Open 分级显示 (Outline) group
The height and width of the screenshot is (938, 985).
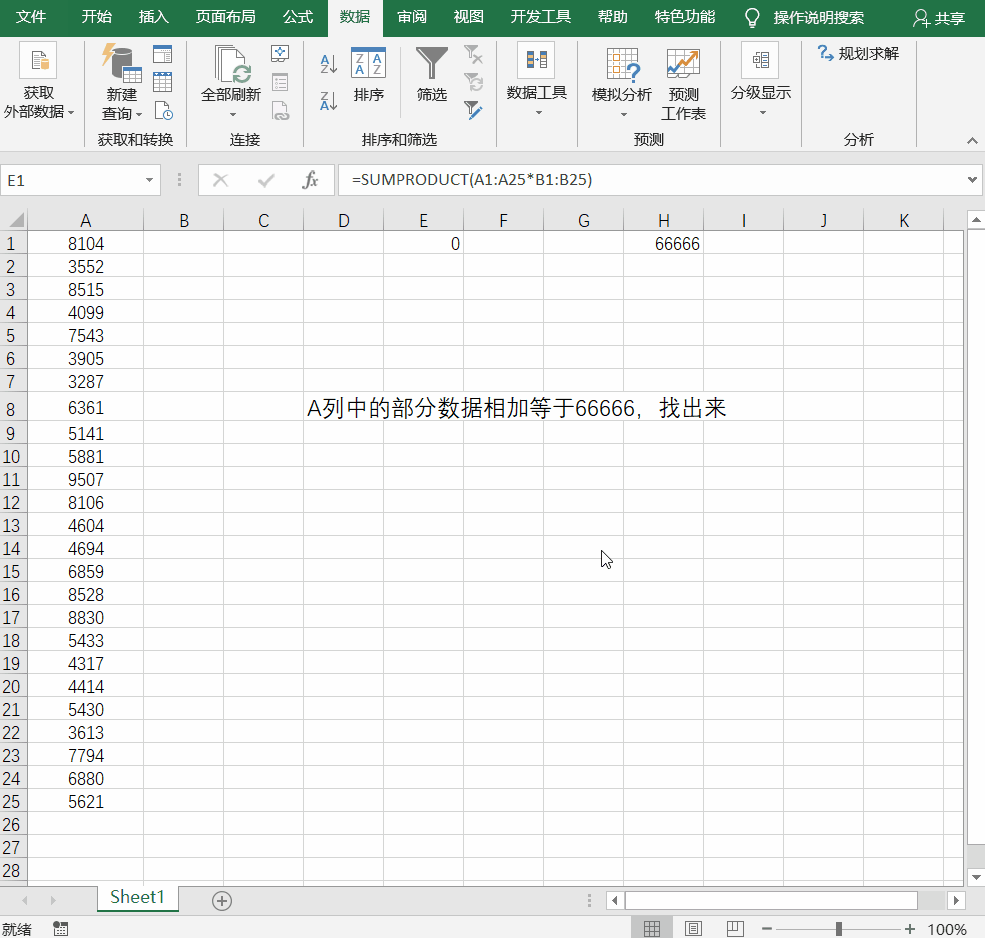(x=761, y=79)
